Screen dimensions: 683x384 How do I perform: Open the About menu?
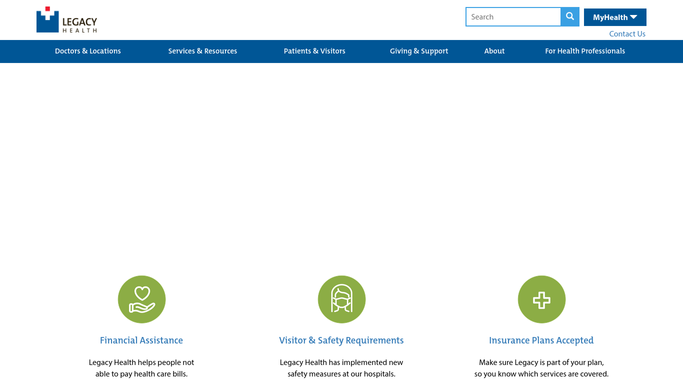[x=494, y=51]
